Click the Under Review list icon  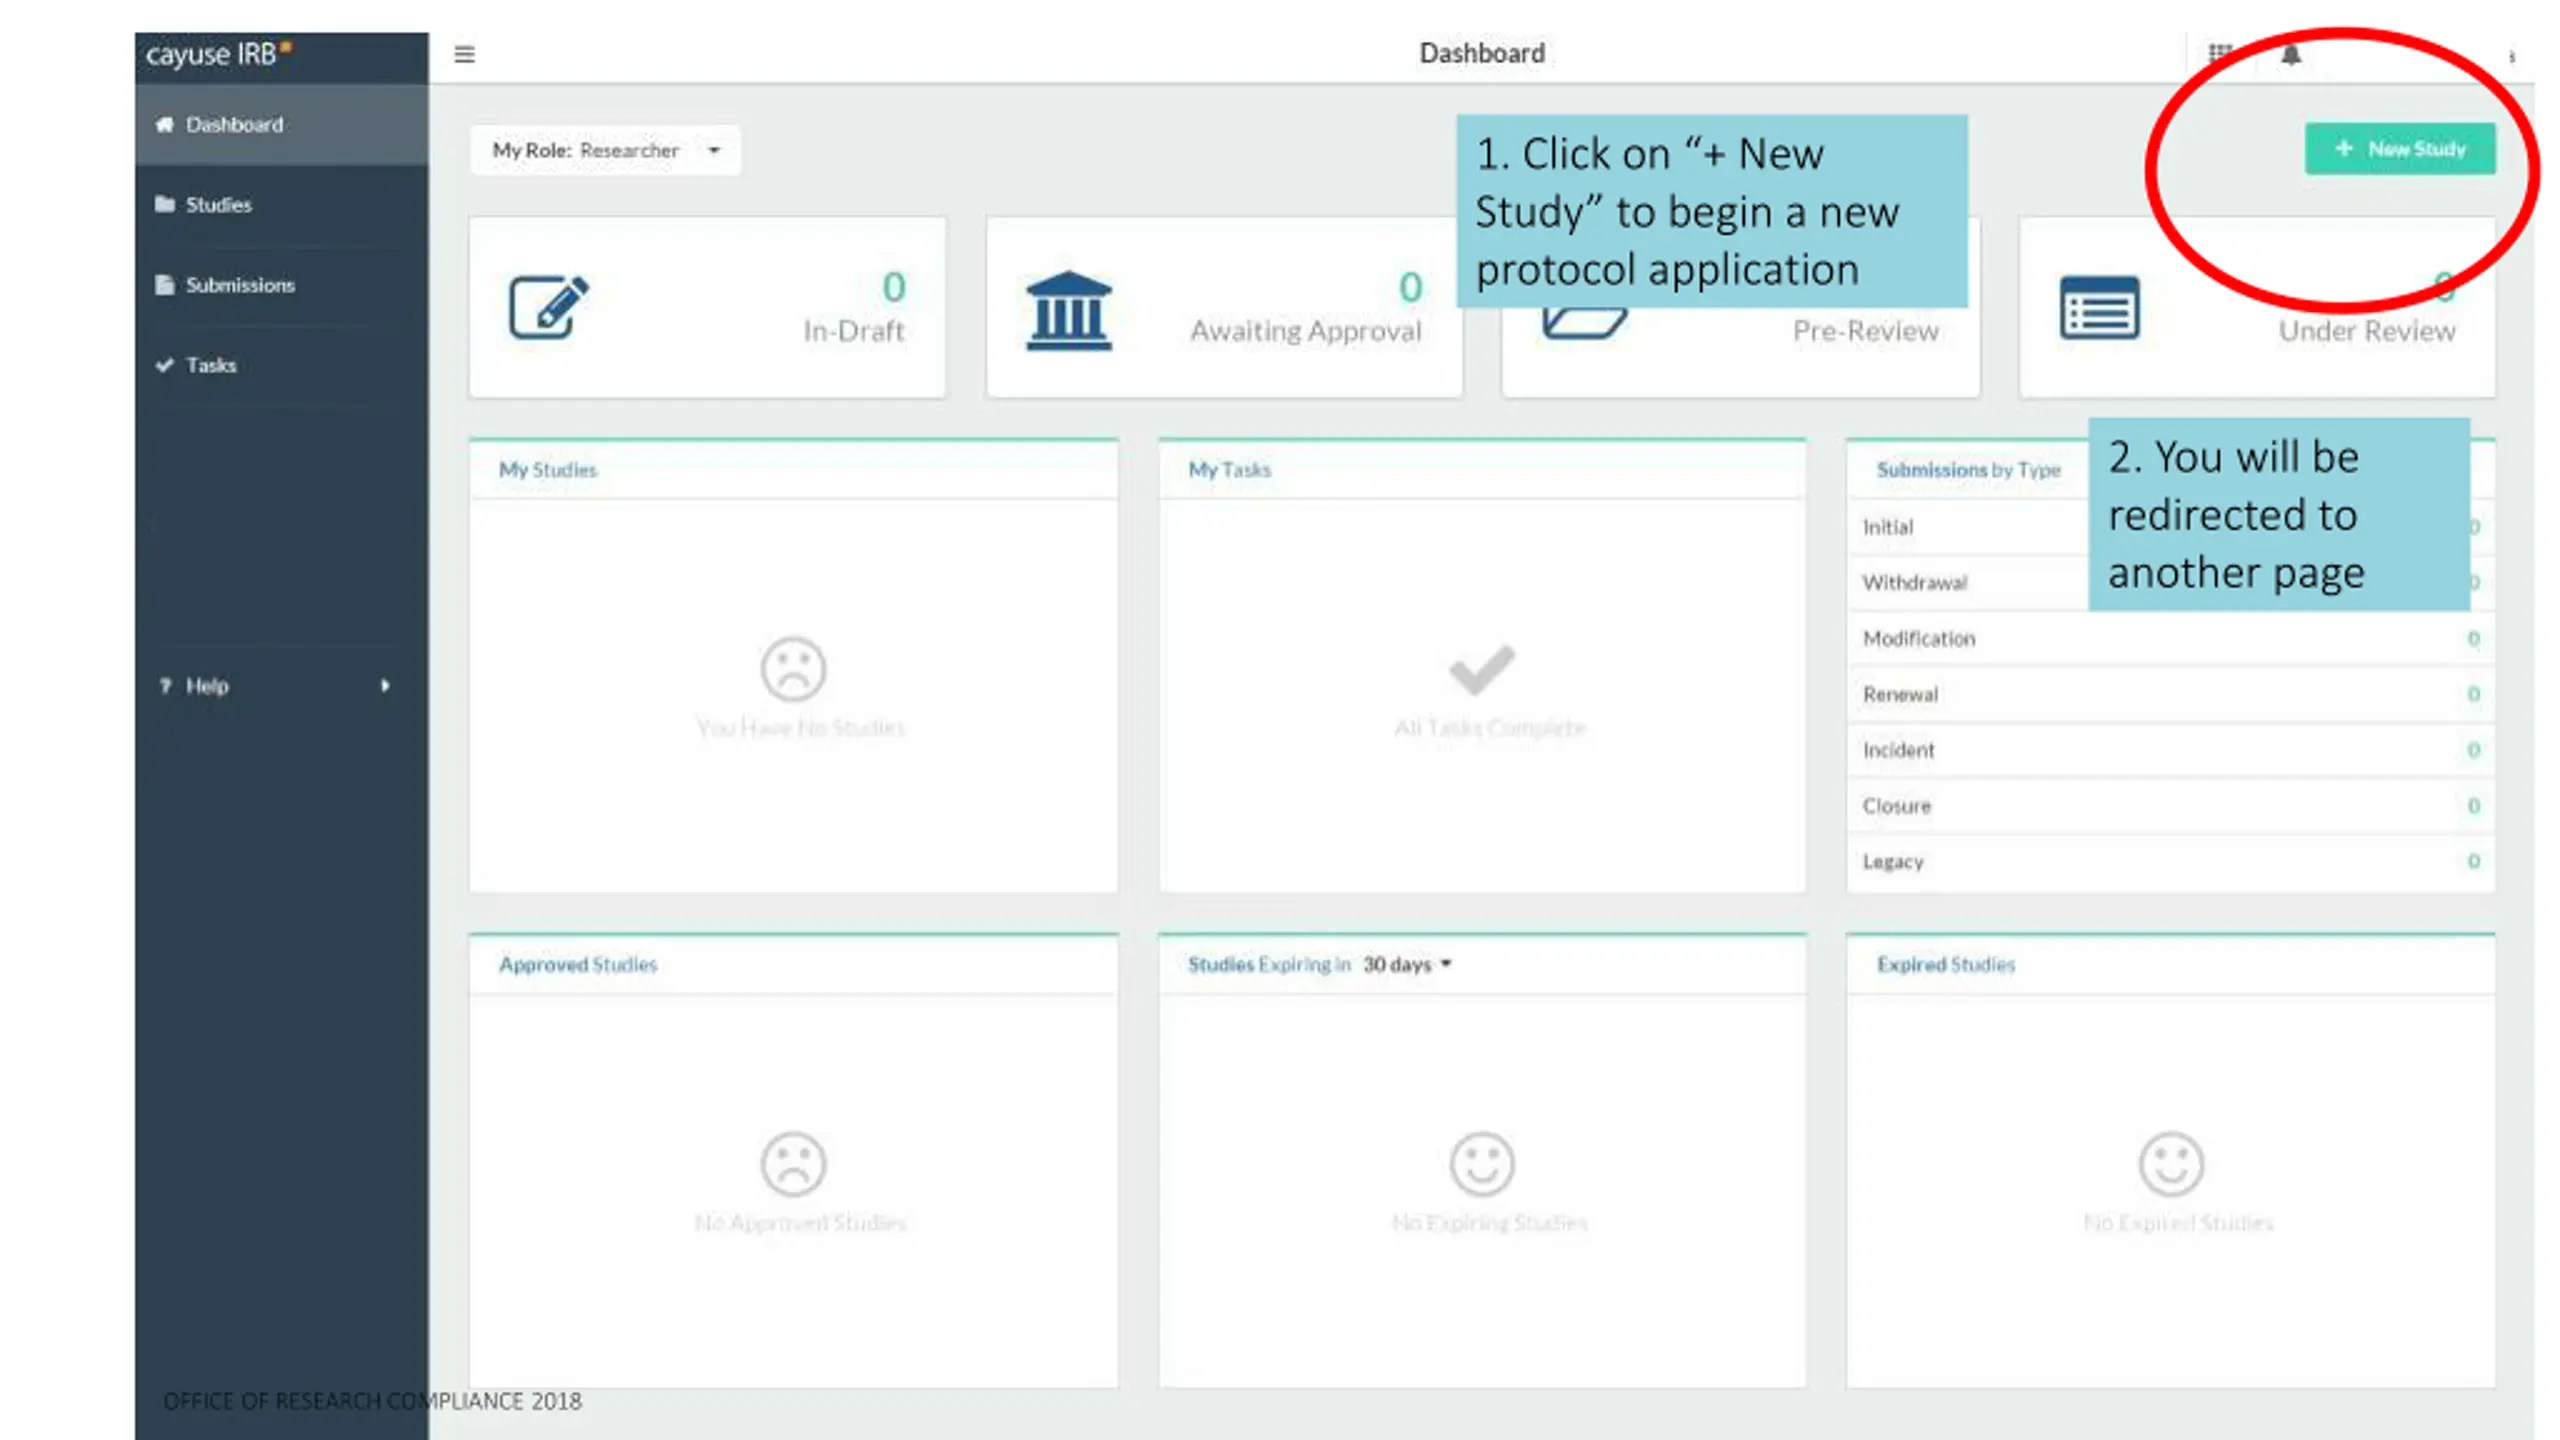point(2099,307)
